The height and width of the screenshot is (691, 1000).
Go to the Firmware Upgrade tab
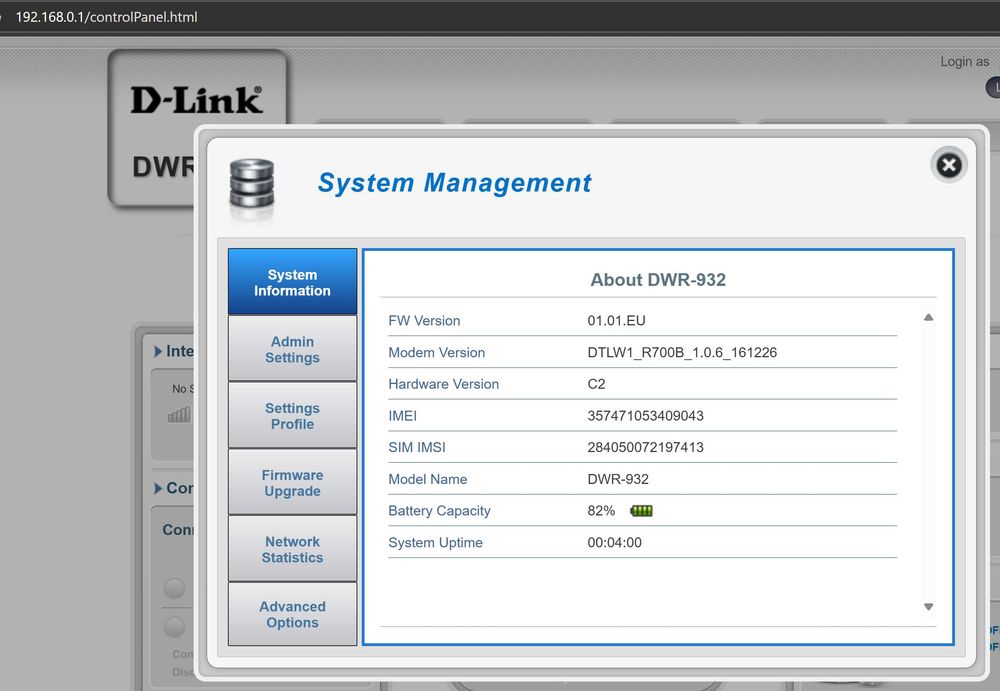tap(292, 482)
